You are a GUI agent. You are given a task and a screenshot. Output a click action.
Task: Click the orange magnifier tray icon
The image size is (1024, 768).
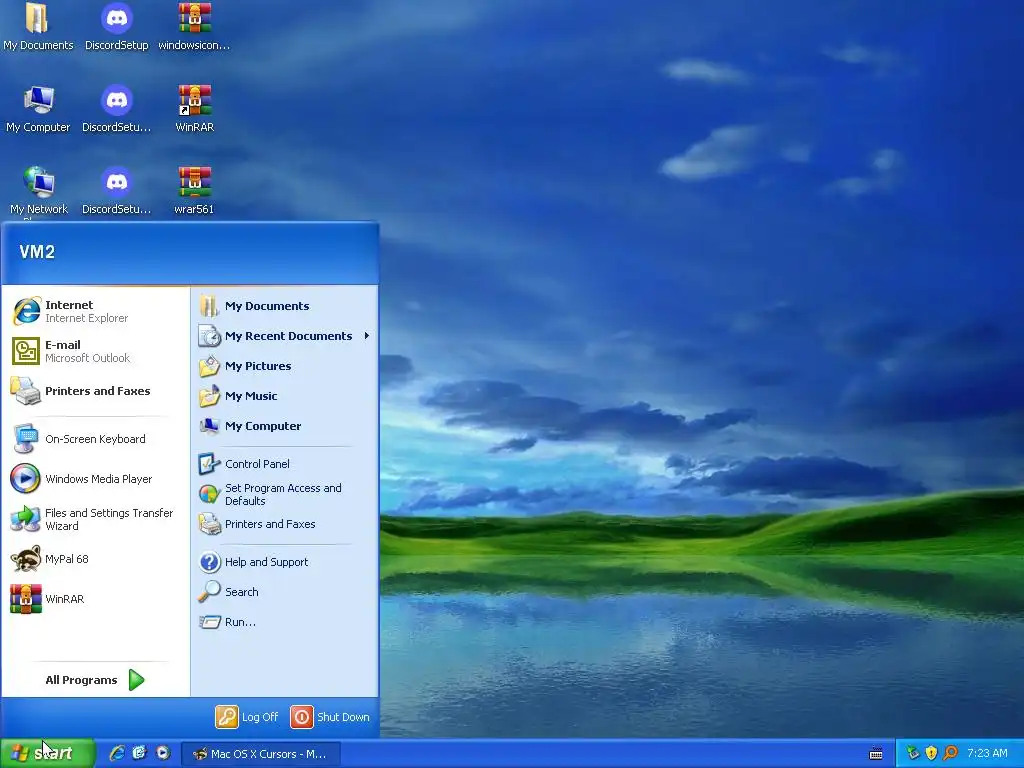point(950,753)
